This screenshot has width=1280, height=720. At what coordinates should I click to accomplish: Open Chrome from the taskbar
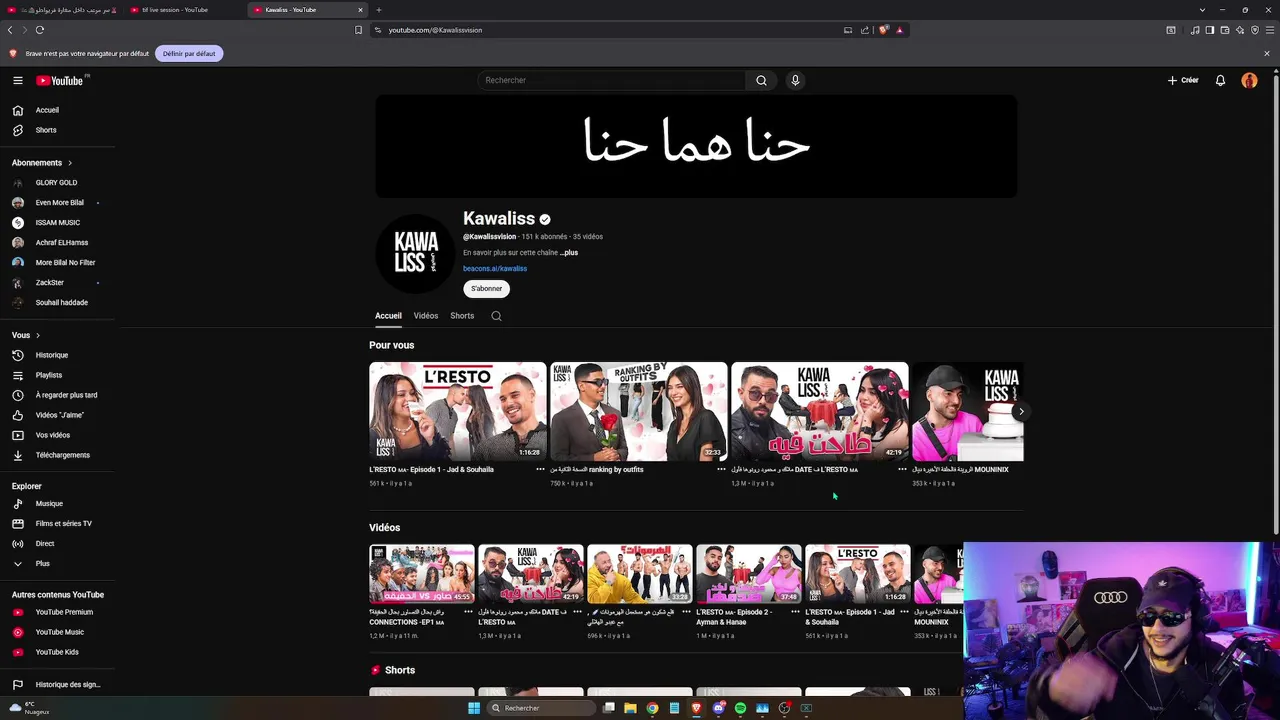652,708
